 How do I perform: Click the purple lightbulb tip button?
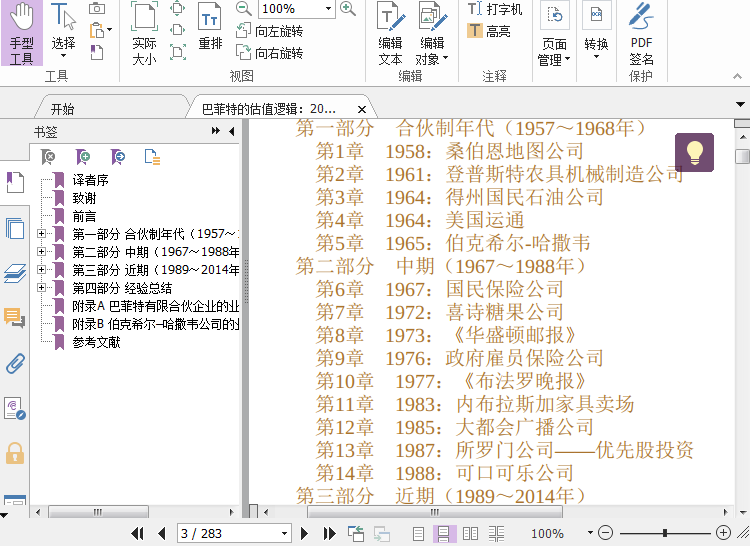coord(695,153)
